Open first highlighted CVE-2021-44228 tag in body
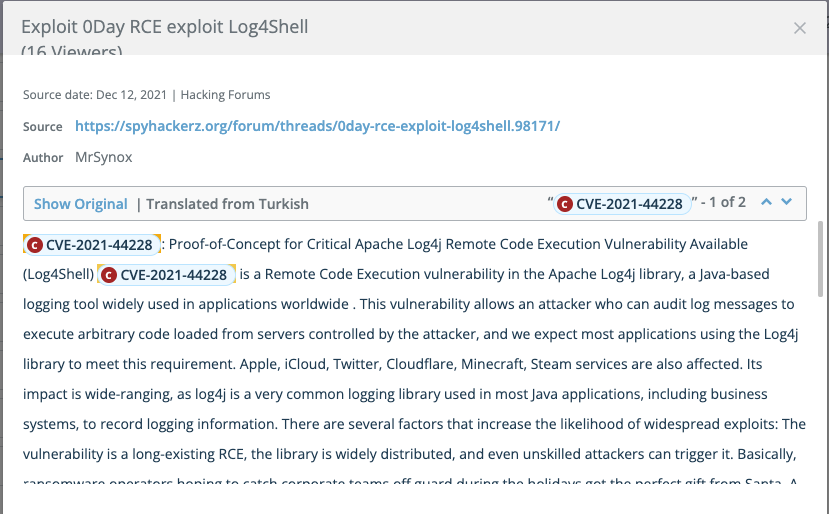 click(98, 245)
